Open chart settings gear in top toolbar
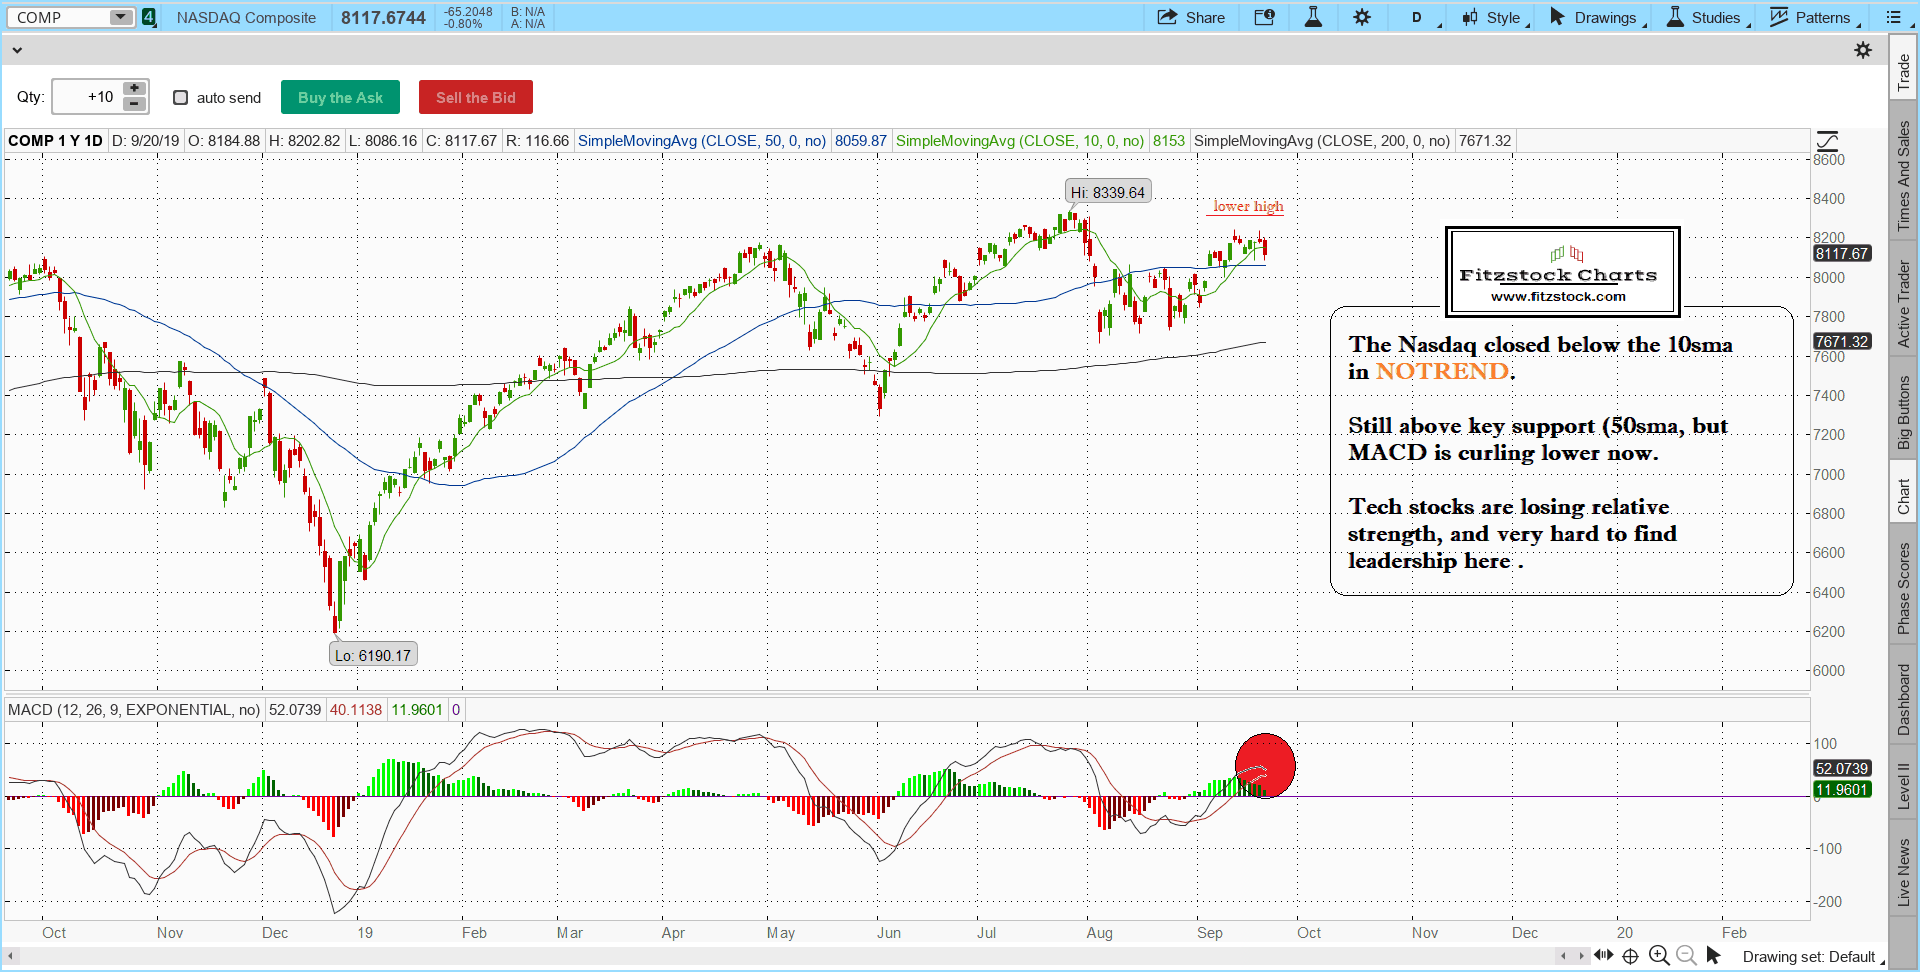 [1362, 17]
